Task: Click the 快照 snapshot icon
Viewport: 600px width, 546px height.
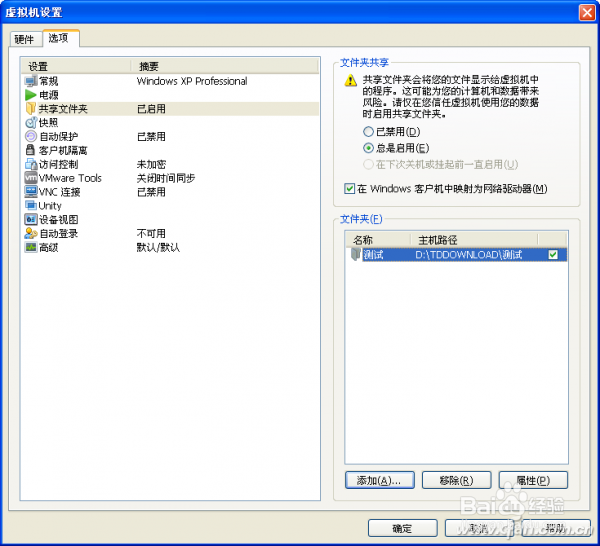Action: coord(31,122)
